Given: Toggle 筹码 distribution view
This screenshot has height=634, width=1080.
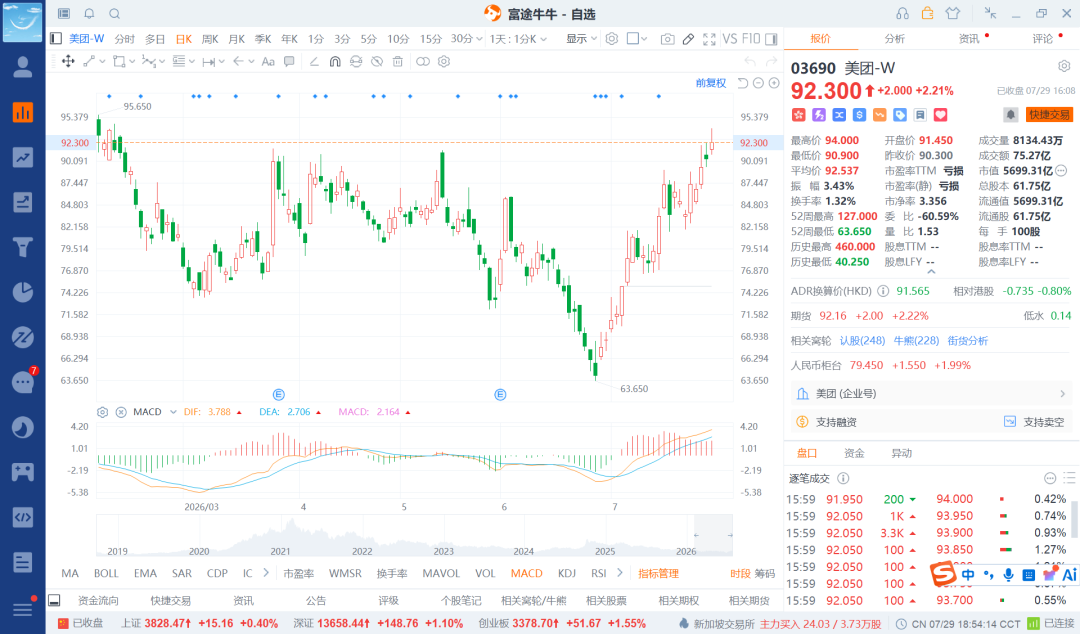Looking at the screenshot, I should coord(765,573).
